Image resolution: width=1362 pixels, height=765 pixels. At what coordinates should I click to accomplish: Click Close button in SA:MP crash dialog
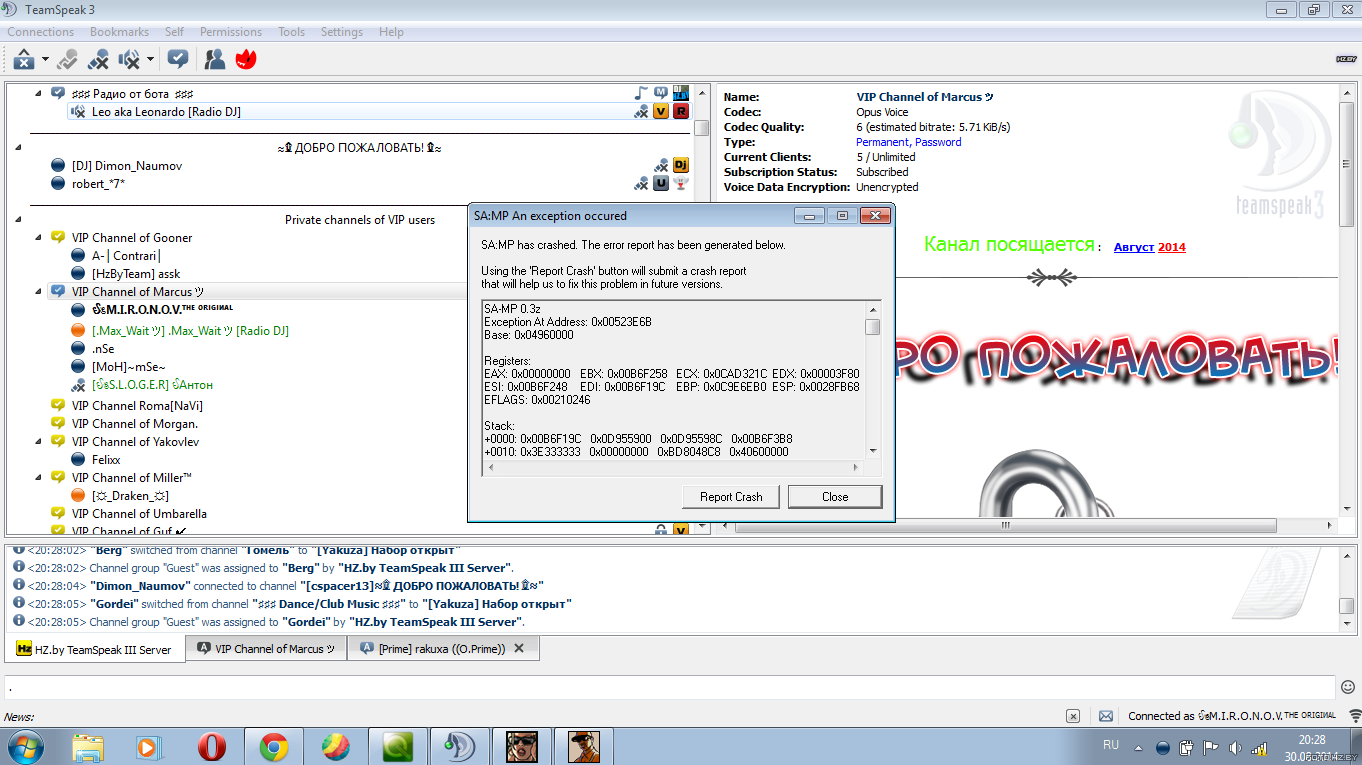coord(835,496)
